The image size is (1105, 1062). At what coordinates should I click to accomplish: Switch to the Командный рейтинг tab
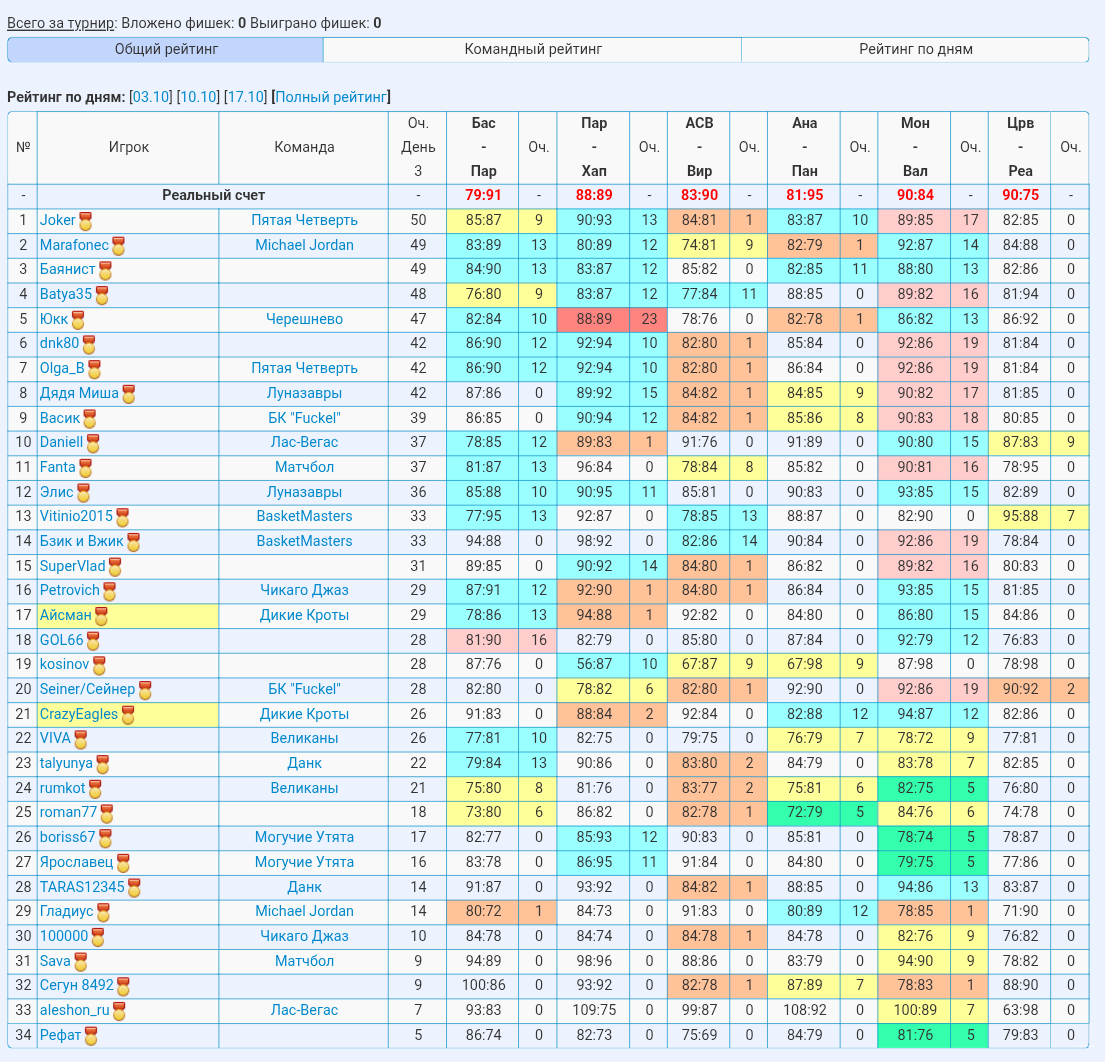(x=533, y=49)
